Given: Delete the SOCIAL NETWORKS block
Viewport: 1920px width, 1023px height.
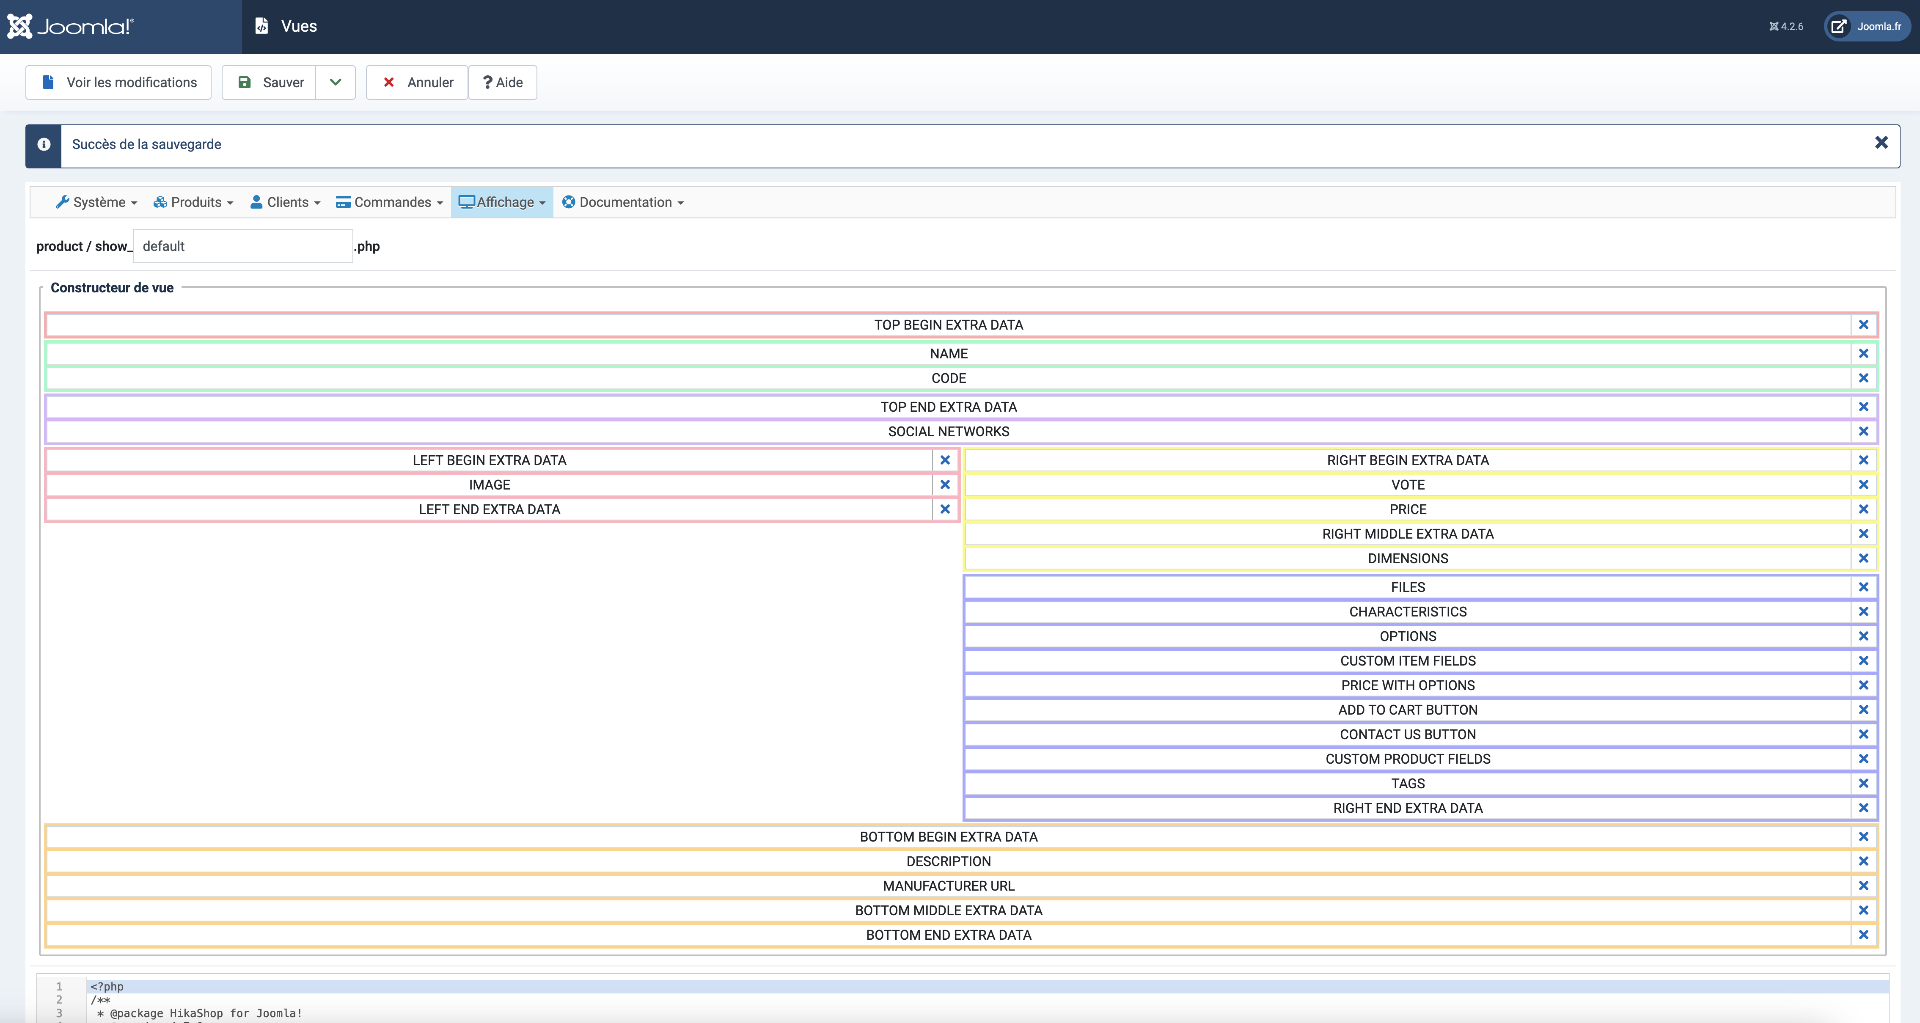Looking at the screenshot, I should point(1863,432).
